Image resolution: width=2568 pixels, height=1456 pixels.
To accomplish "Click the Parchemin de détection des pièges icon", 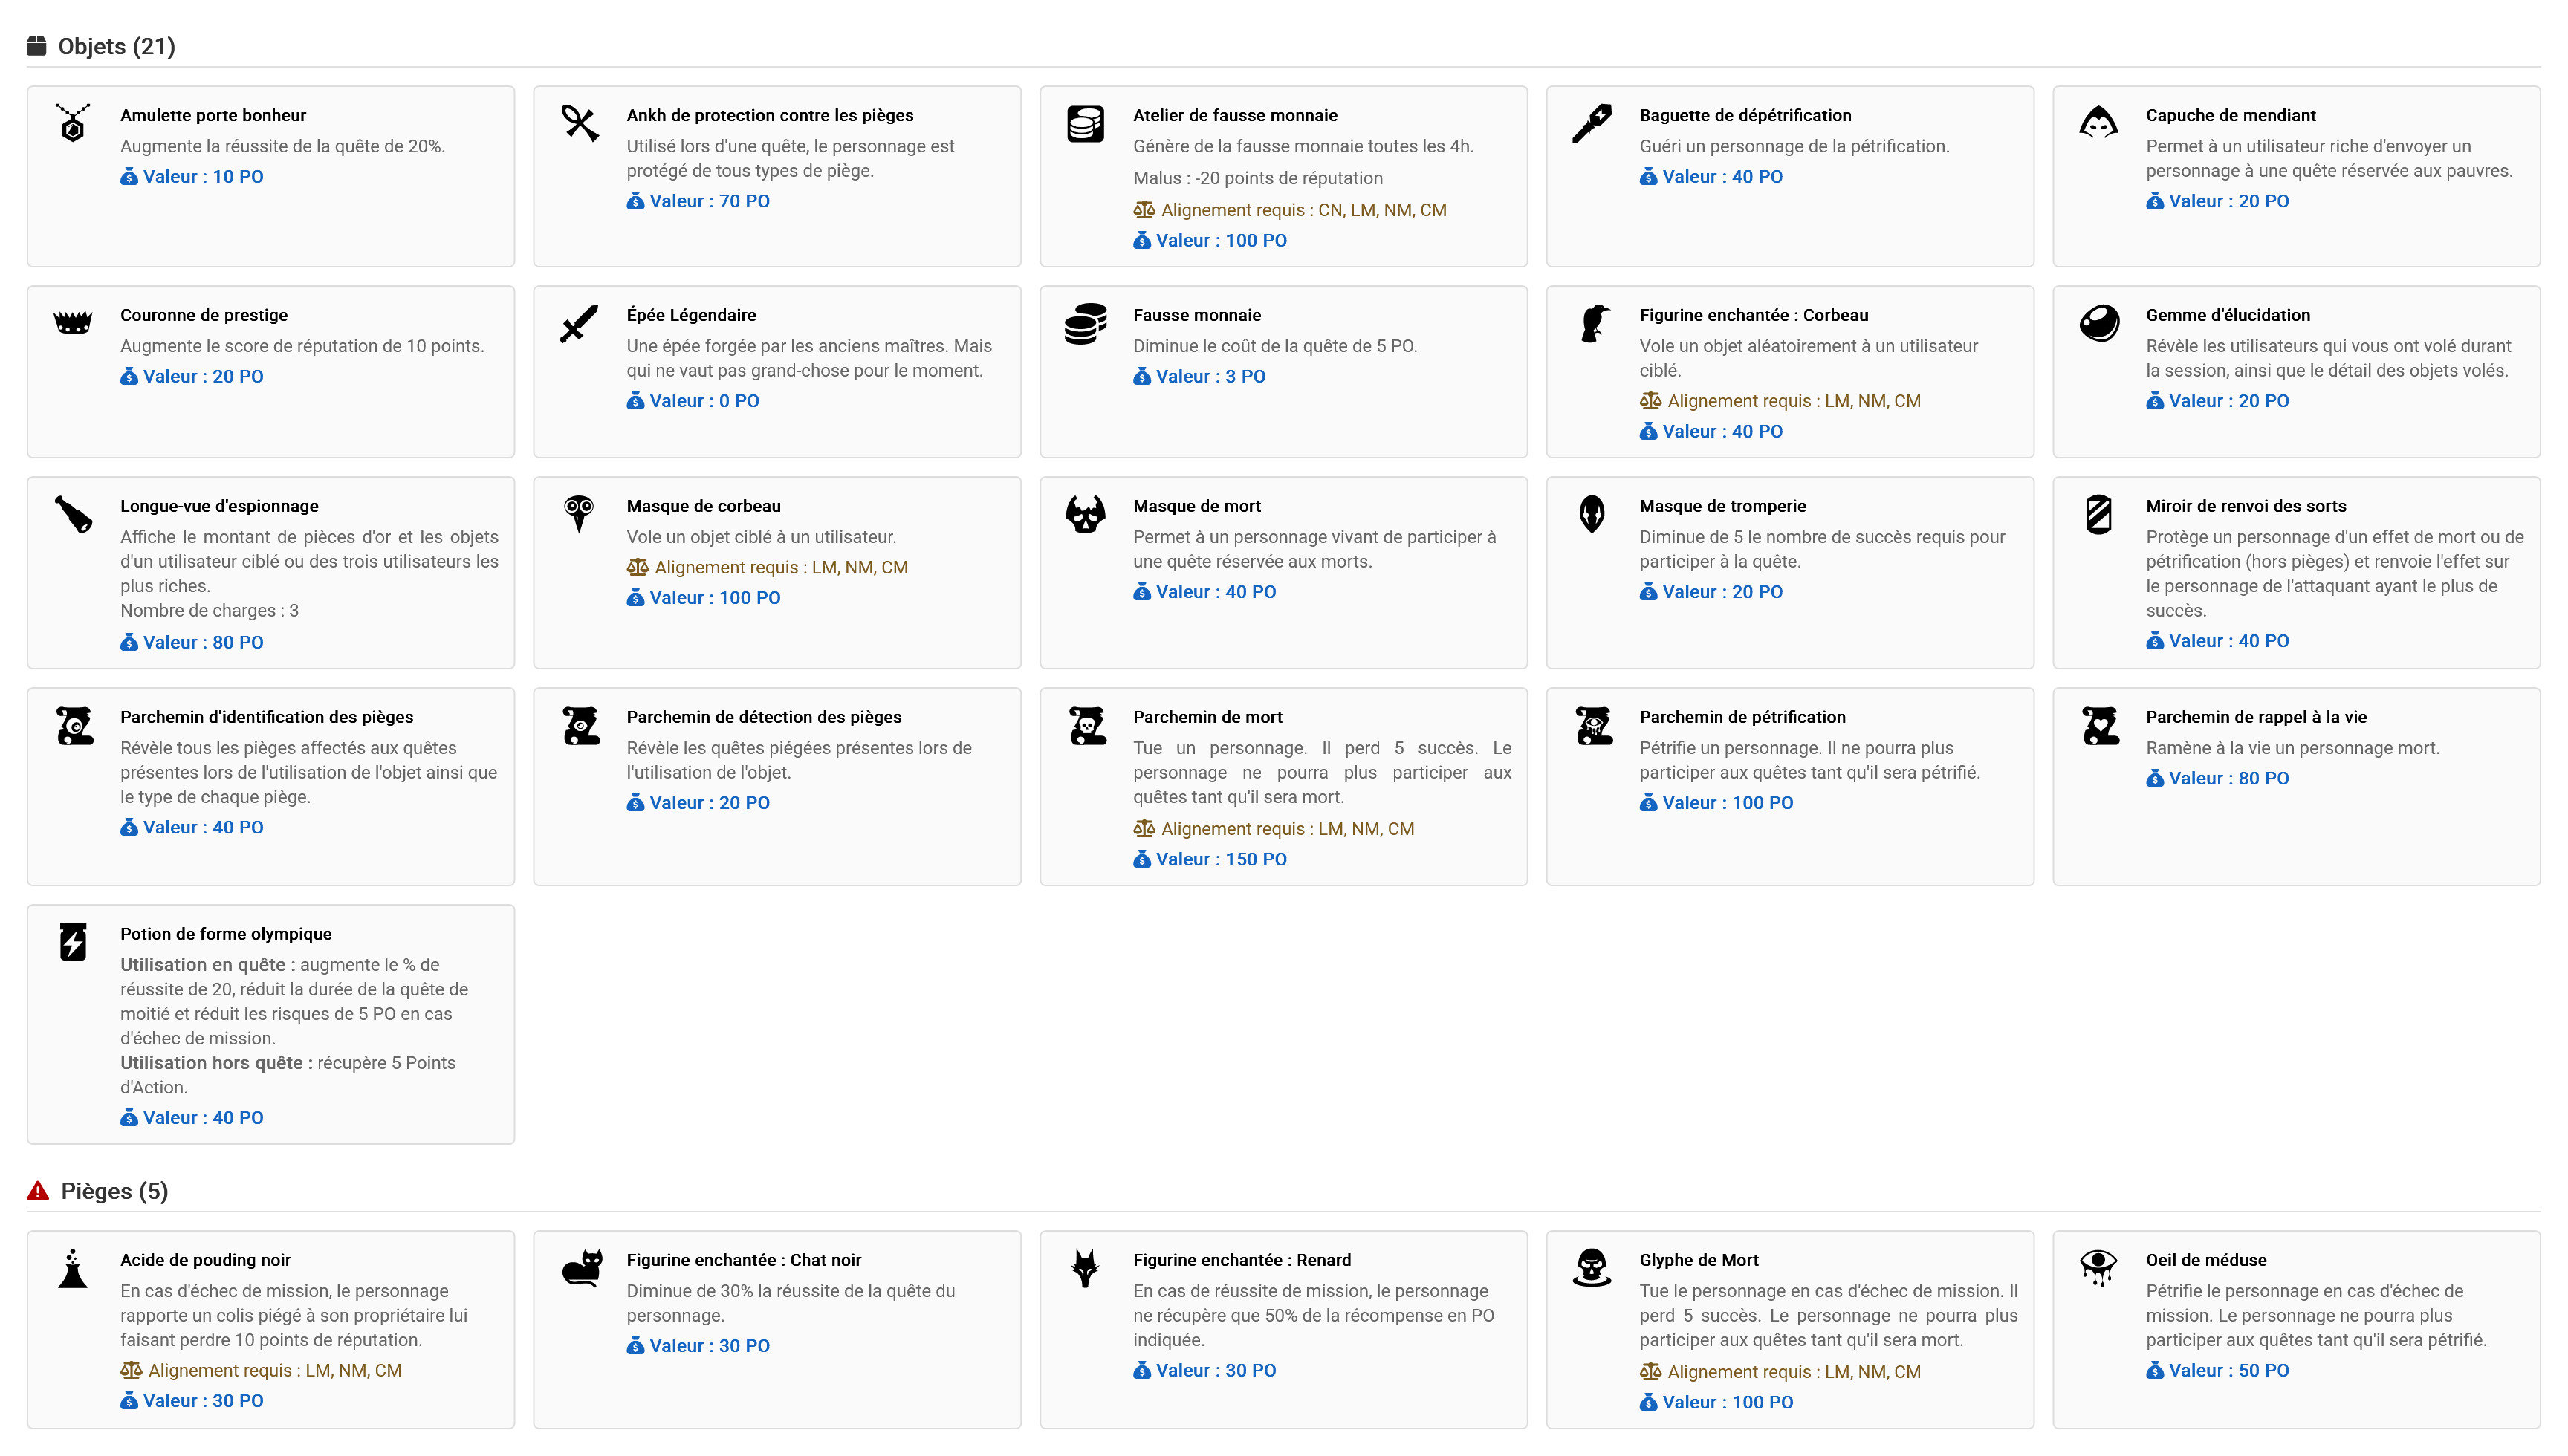I will click(580, 726).
